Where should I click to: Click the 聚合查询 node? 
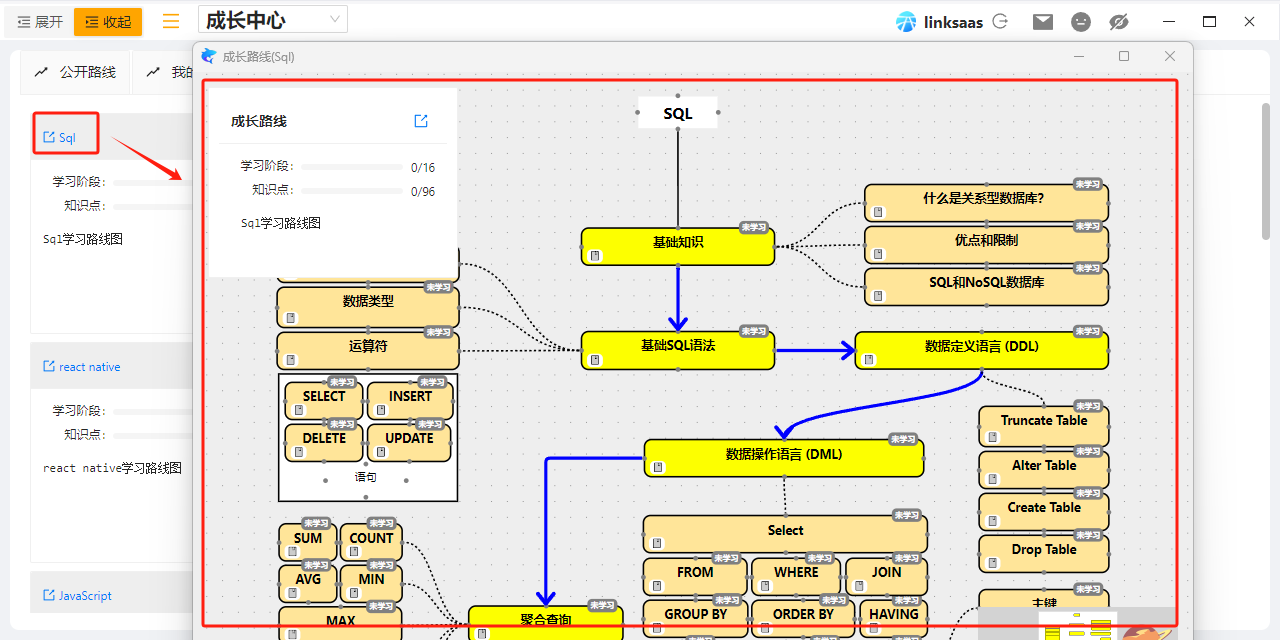546,622
